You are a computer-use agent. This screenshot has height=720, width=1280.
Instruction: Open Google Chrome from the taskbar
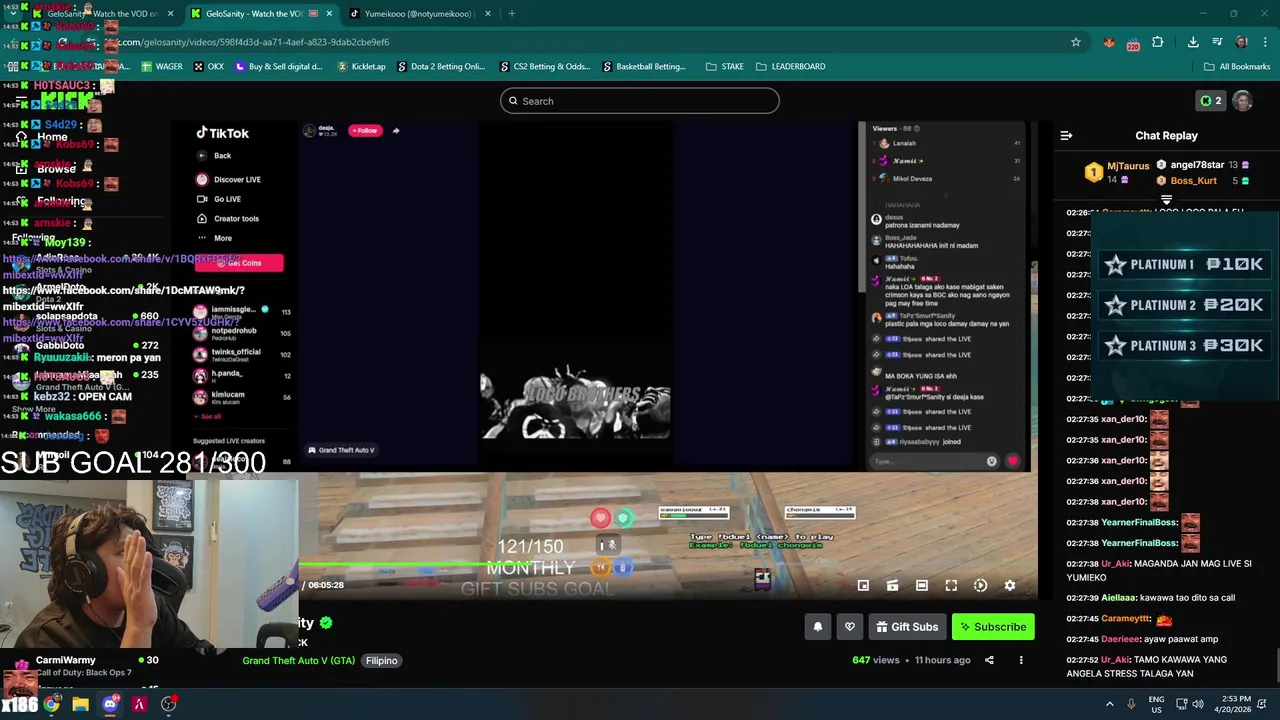pos(51,704)
